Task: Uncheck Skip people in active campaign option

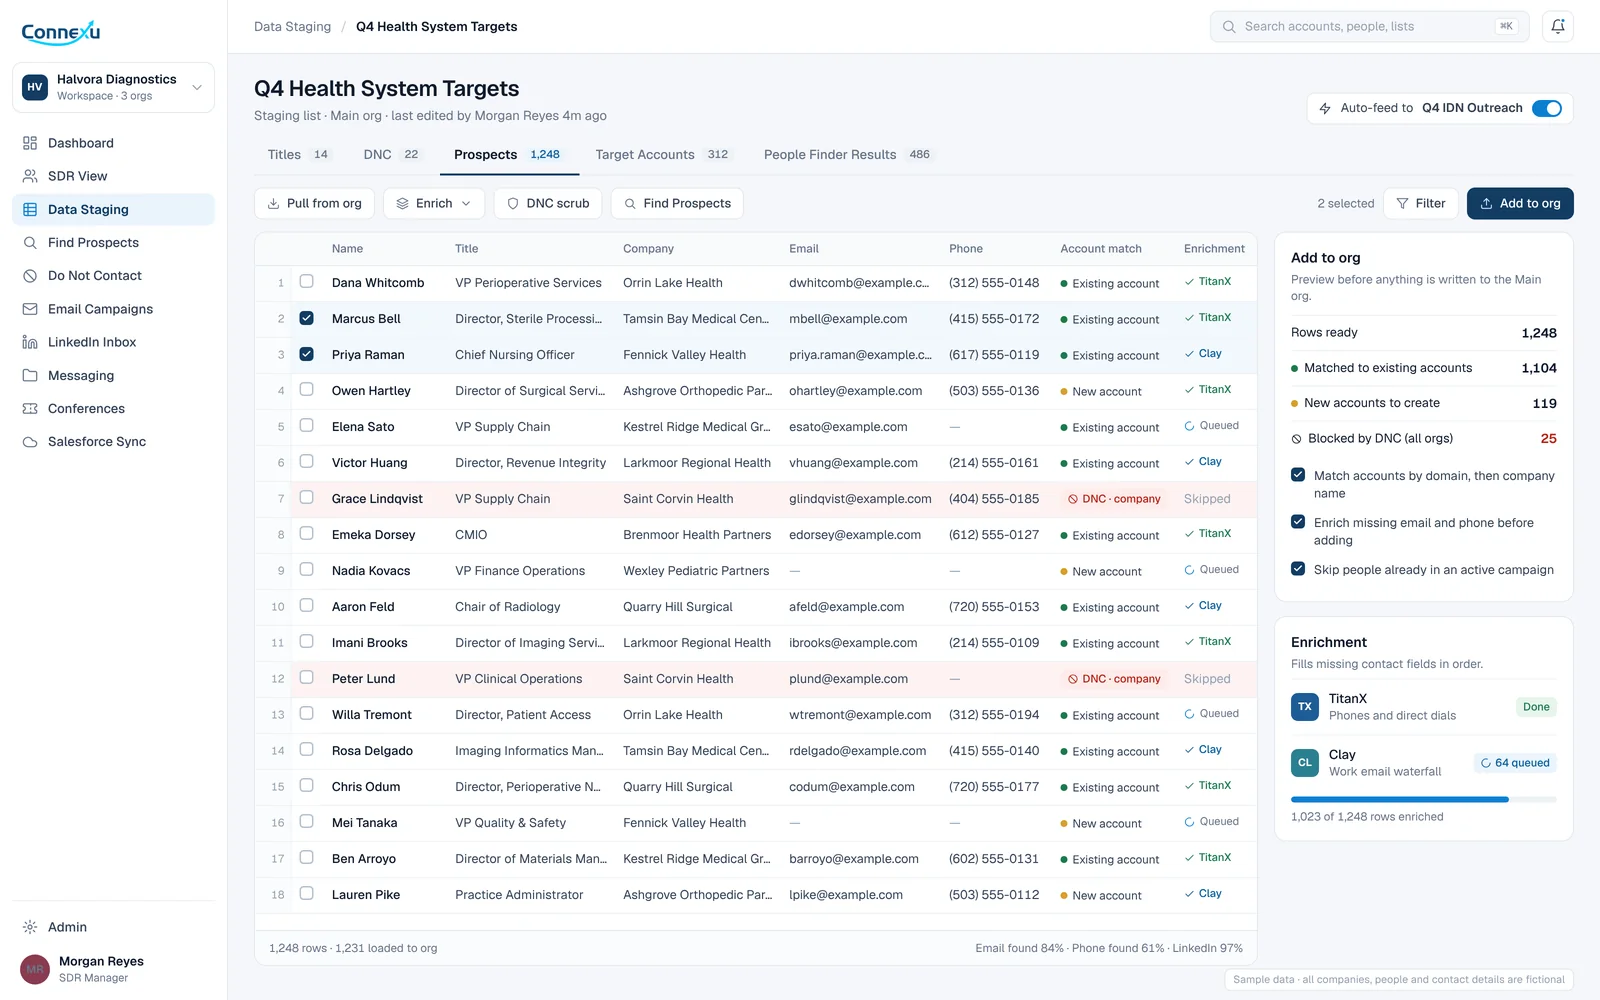Action: [x=1298, y=569]
